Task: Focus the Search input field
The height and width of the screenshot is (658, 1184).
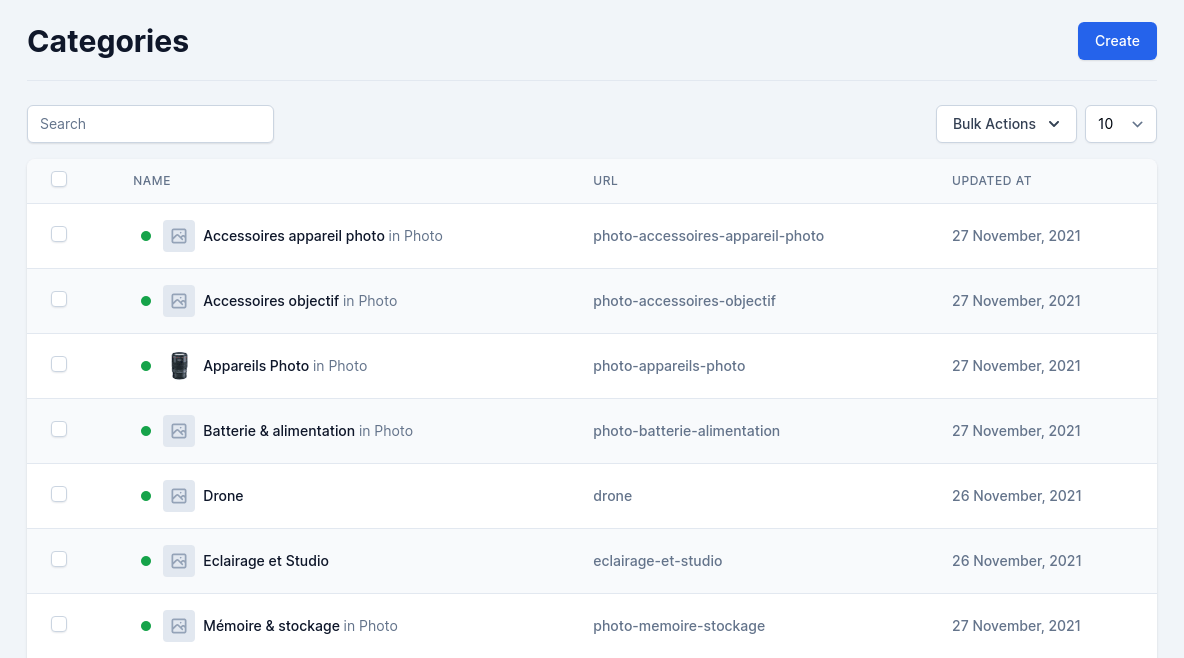Action: pos(150,124)
